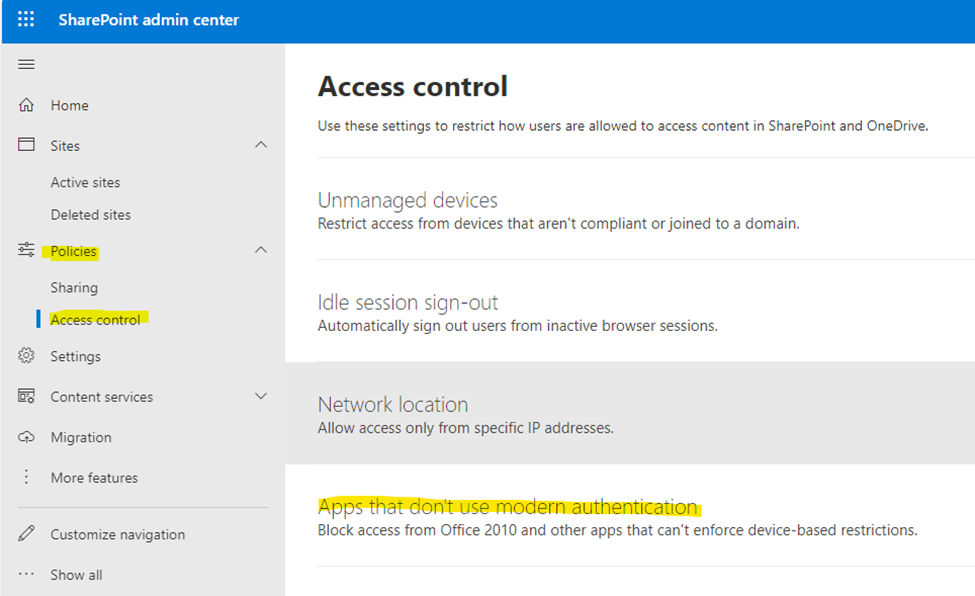Select the Network location option
975x596 pixels.
coord(392,405)
